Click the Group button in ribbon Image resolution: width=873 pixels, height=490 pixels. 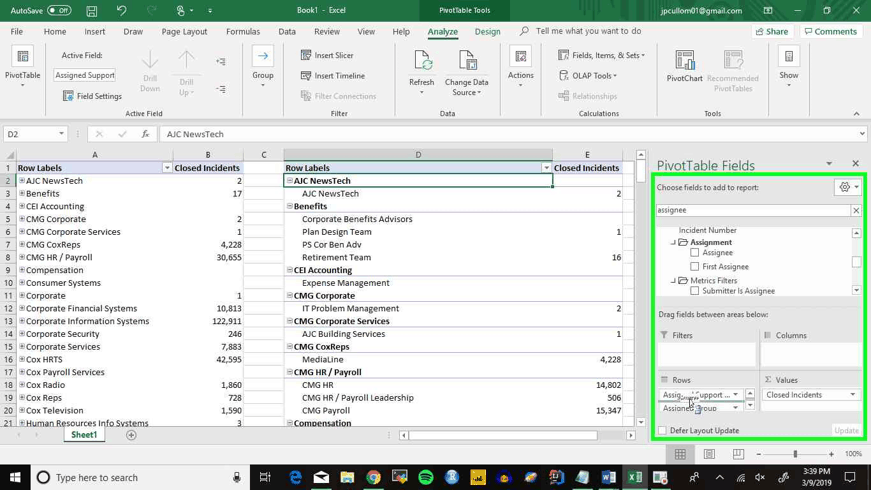(263, 67)
